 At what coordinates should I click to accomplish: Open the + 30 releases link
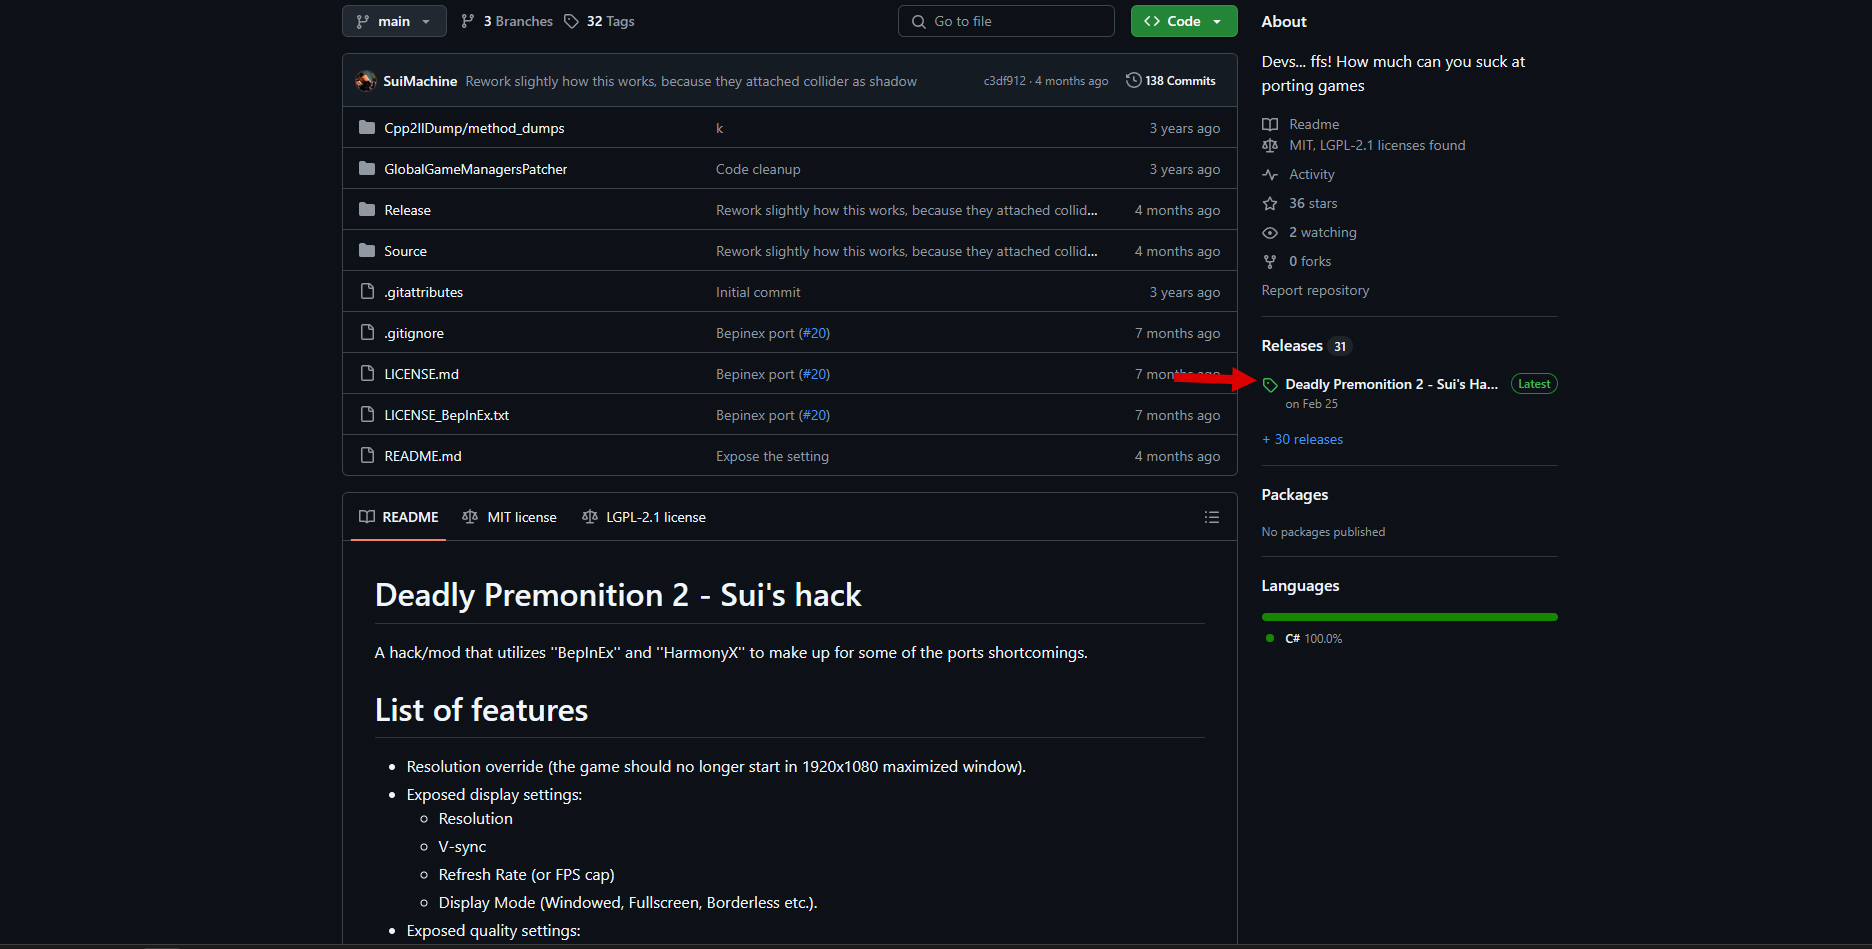click(1302, 439)
